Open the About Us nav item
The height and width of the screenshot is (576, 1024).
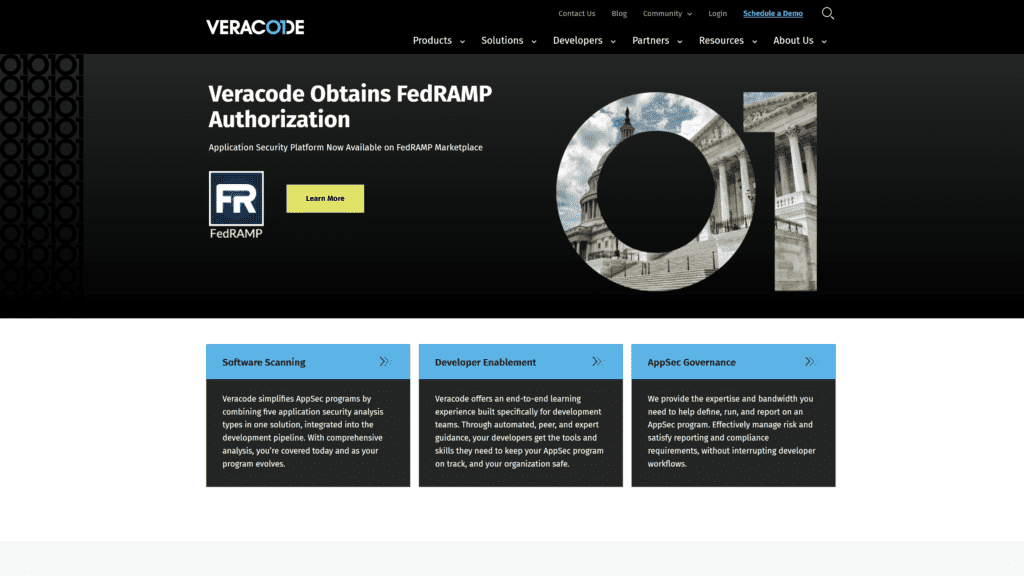(x=793, y=40)
